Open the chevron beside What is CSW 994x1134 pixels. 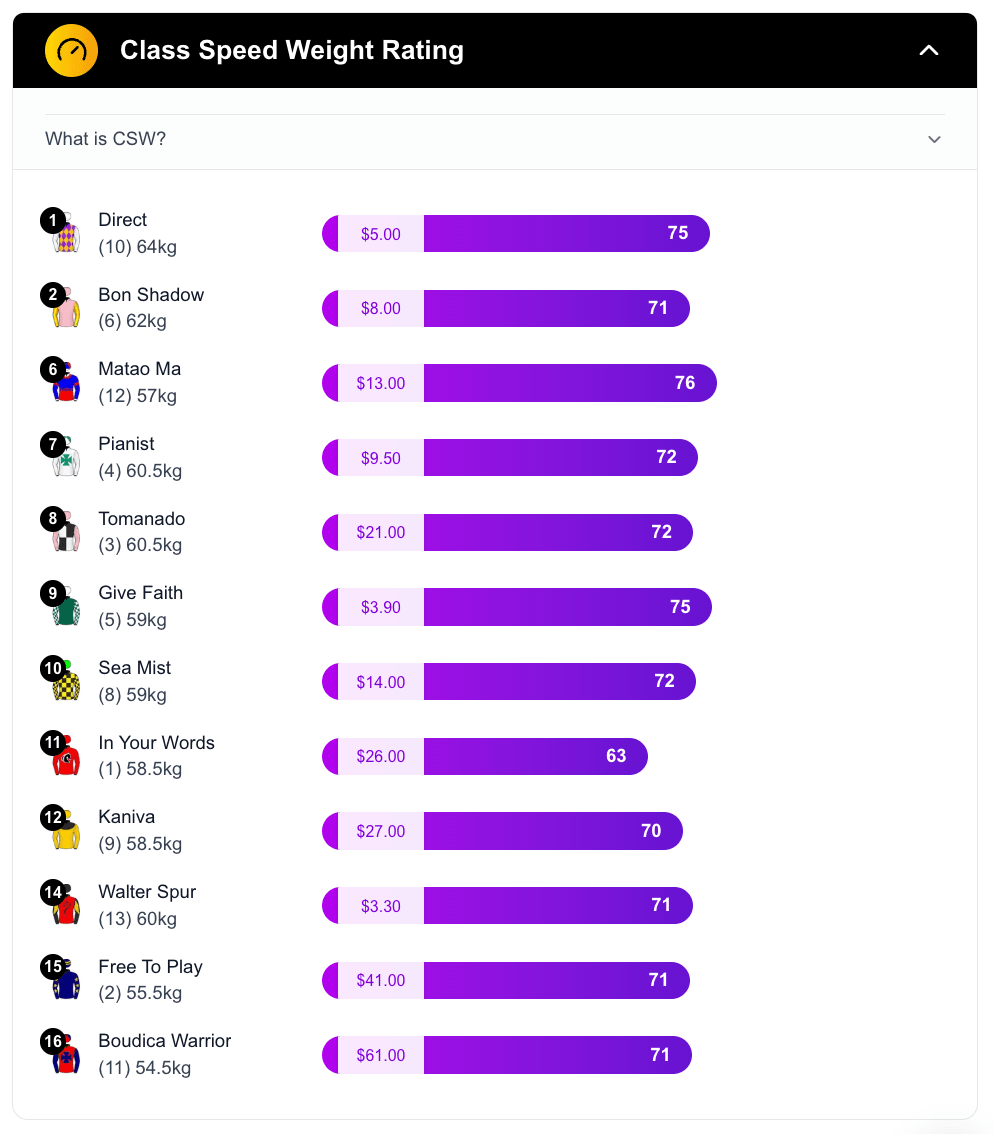934,139
